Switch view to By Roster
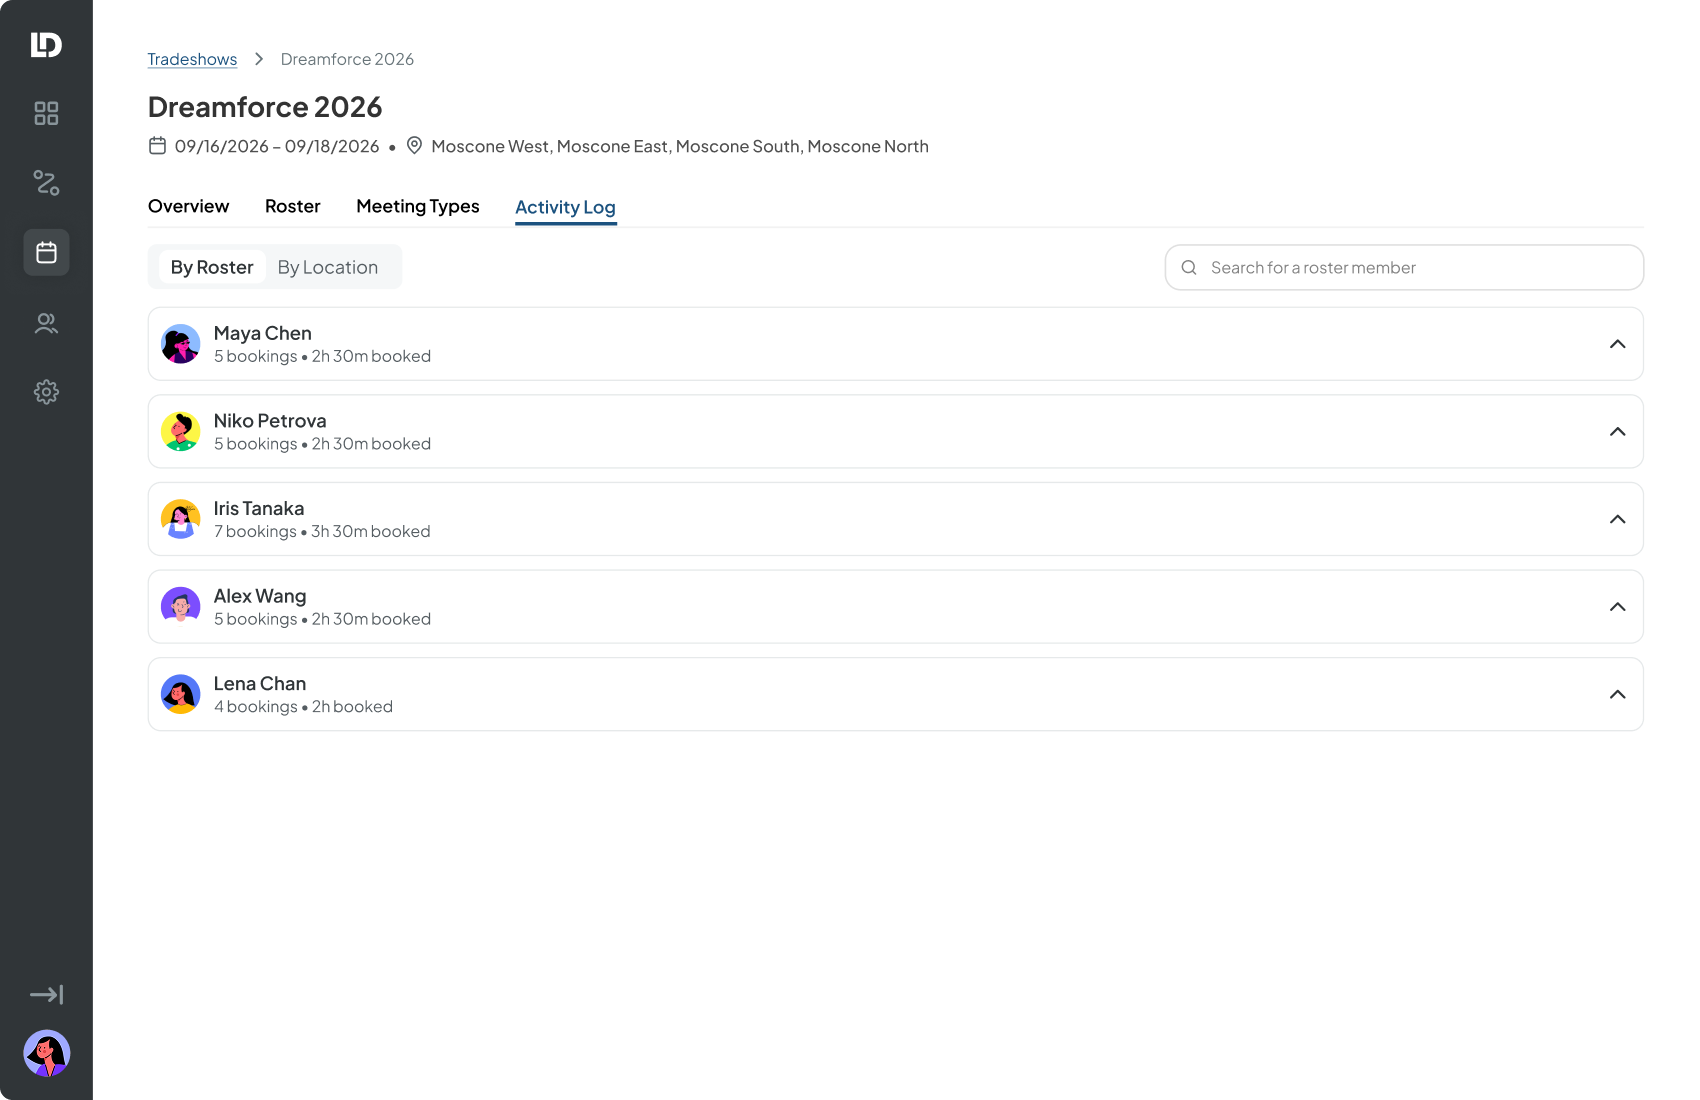1700x1100 pixels. (x=212, y=267)
